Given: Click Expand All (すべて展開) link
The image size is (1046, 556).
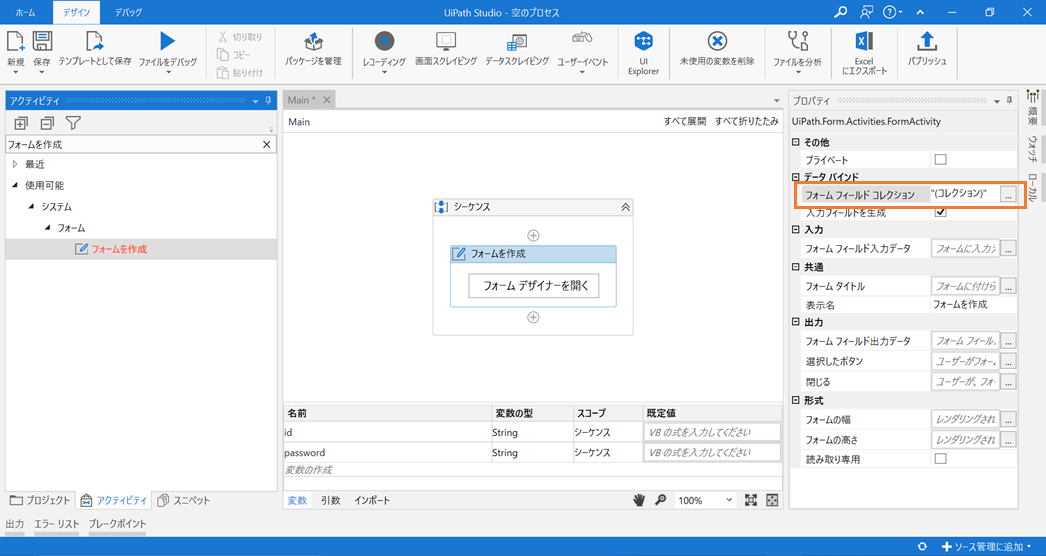Looking at the screenshot, I should point(684,122).
